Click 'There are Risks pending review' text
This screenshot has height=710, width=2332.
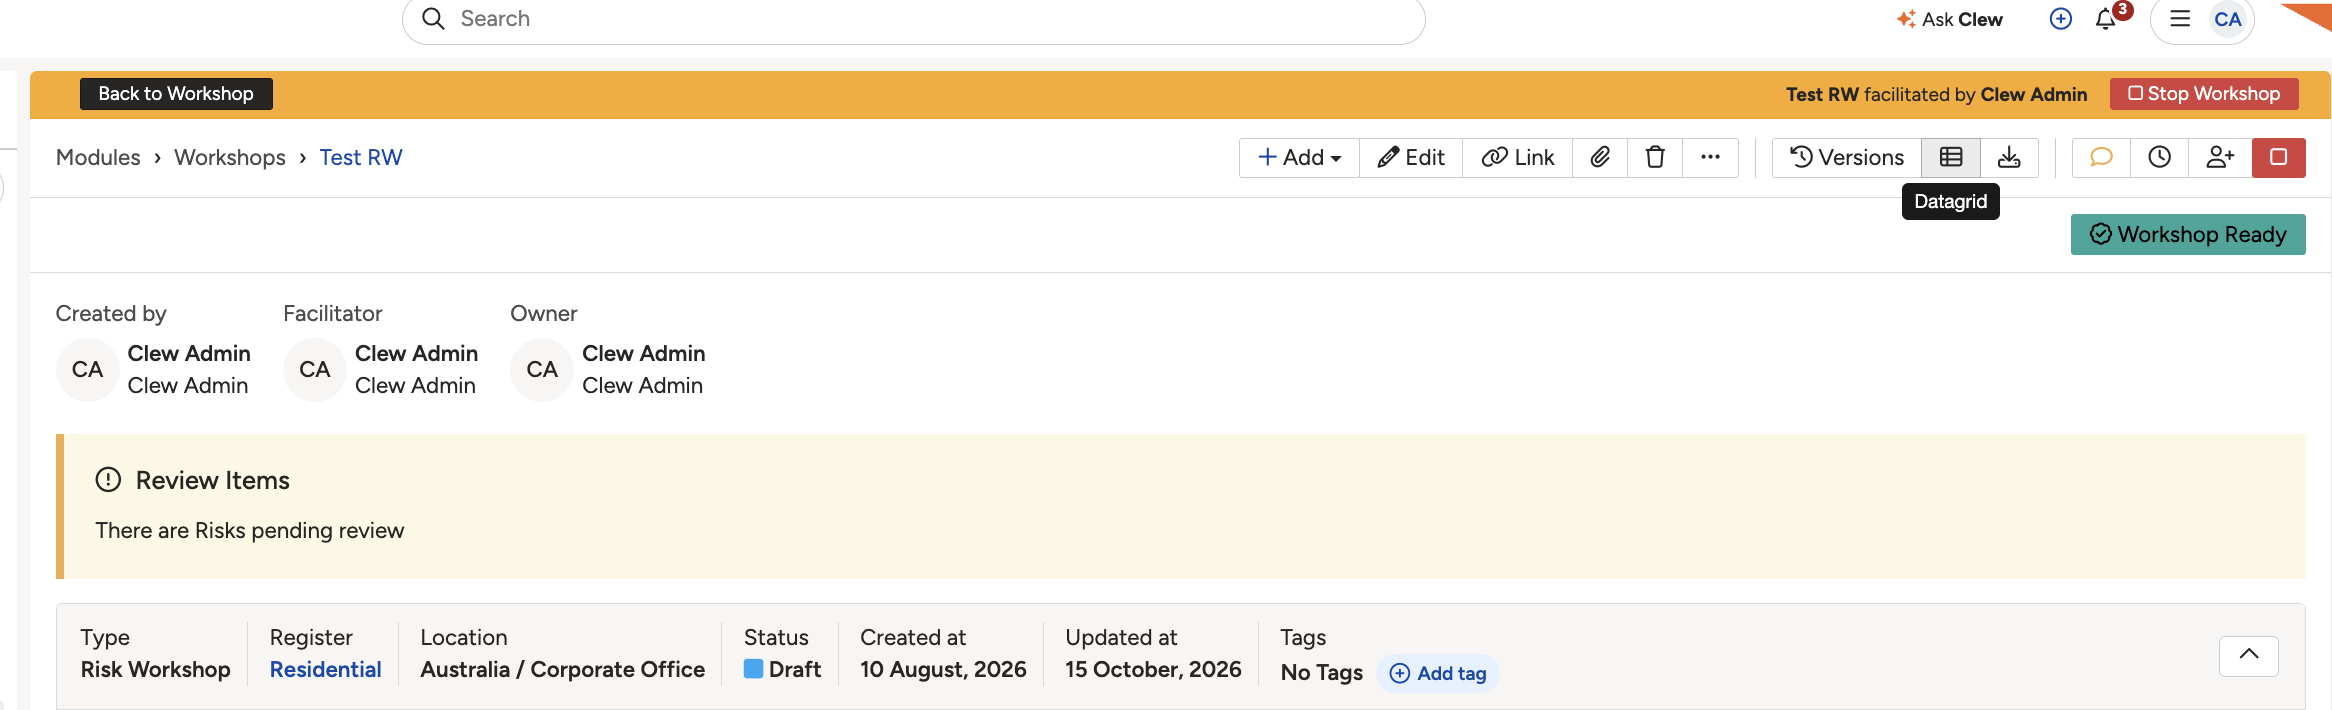(250, 531)
